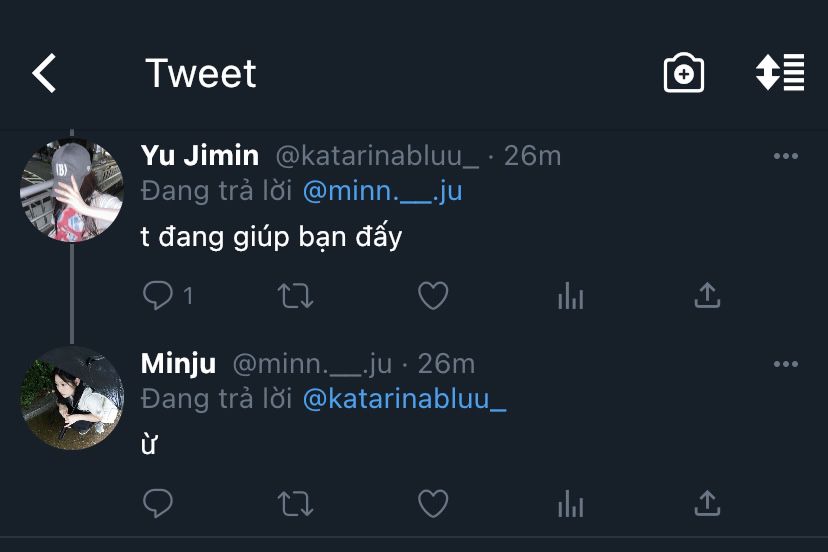This screenshot has height=552, width=828.
Task: Like Yu Jimin's tweet
Action: click(x=432, y=295)
